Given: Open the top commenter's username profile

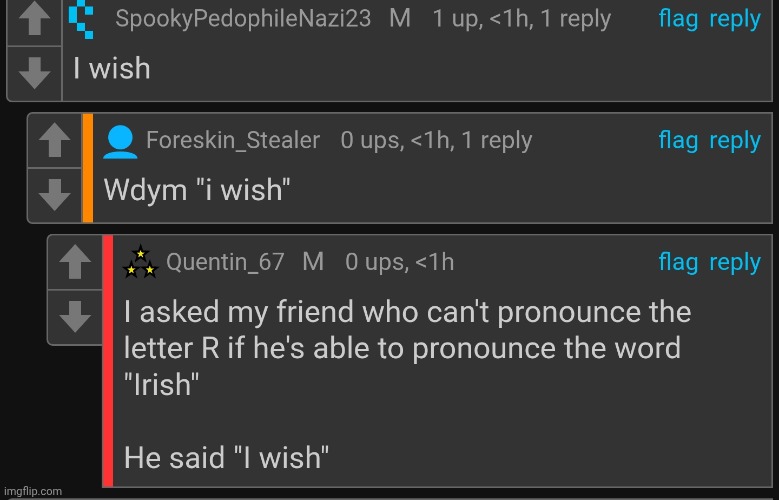Looking at the screenshot, I should (243, 19).
